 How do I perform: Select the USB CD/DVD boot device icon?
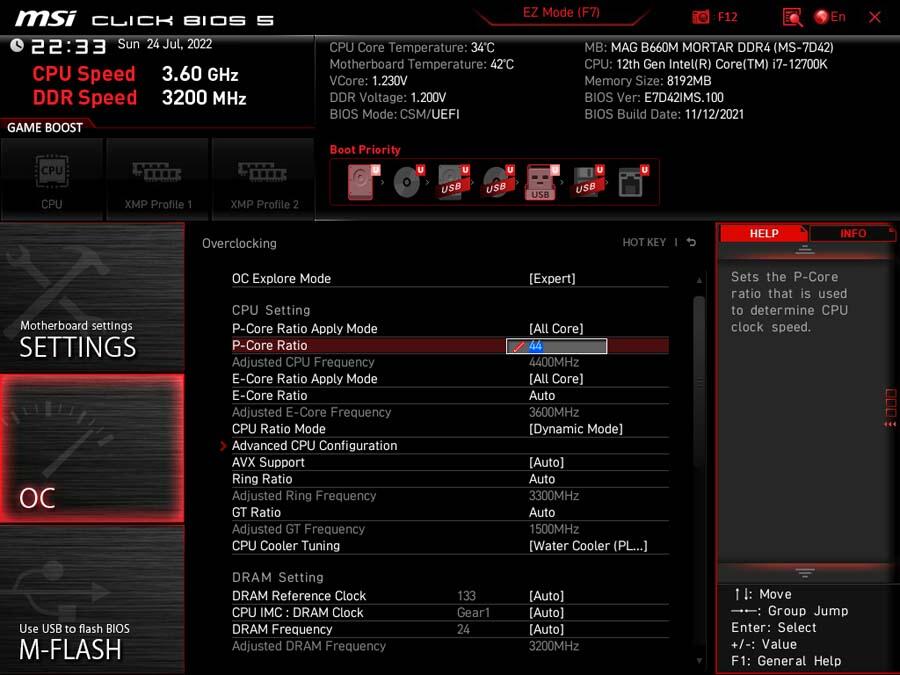click(498, 181)
